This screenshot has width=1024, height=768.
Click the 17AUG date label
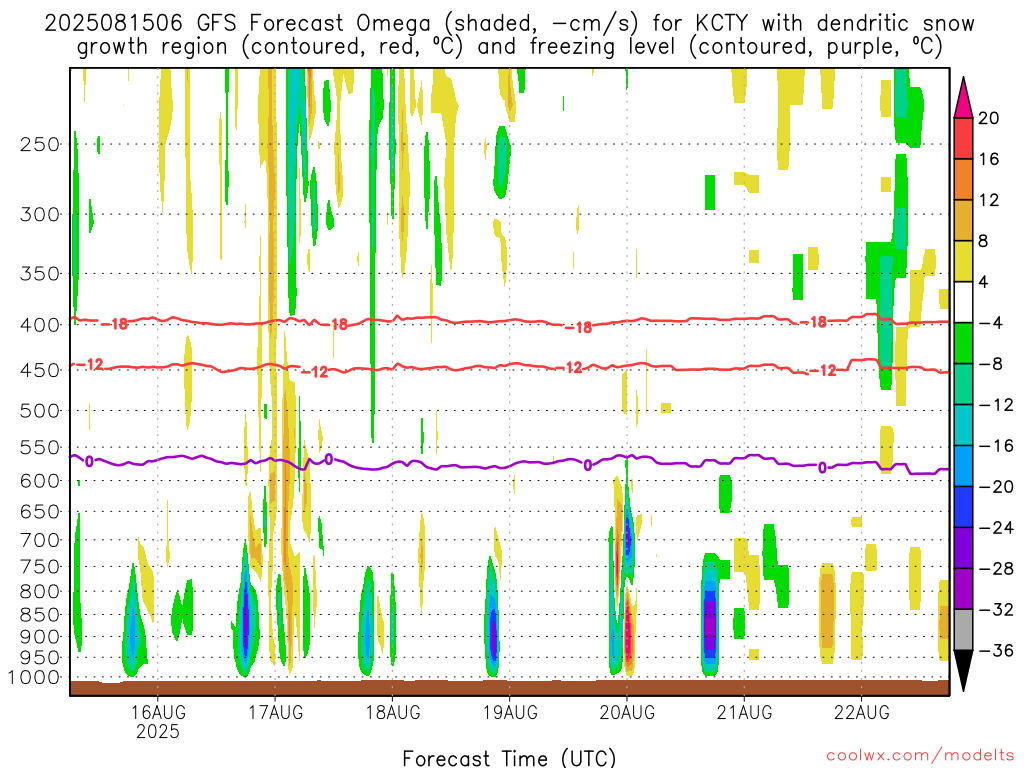coord(275,712)
